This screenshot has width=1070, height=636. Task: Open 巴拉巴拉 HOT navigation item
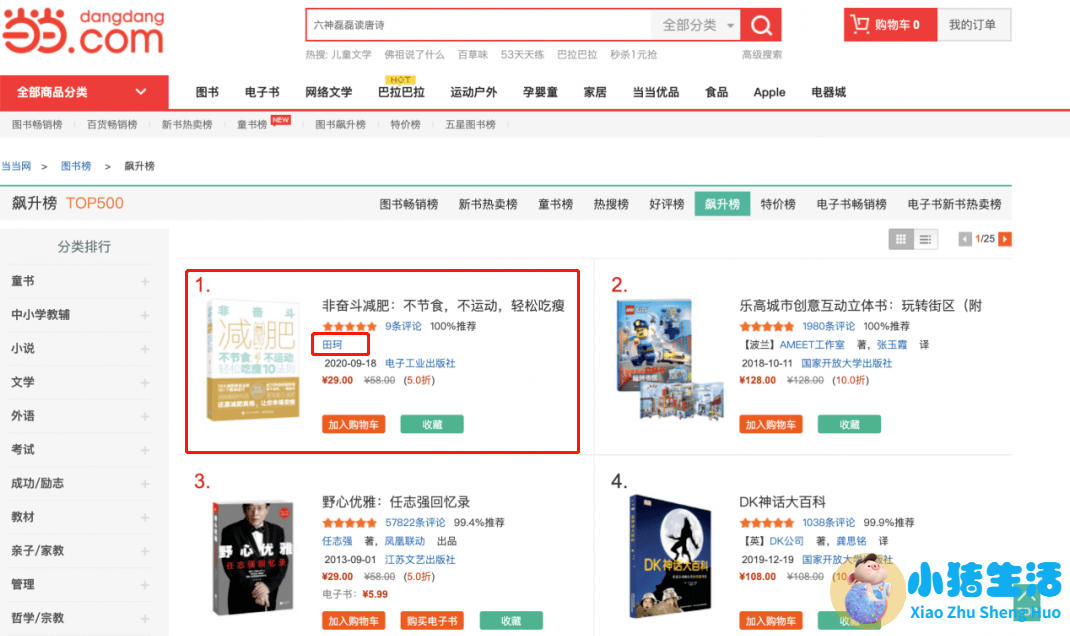[401, 92]
